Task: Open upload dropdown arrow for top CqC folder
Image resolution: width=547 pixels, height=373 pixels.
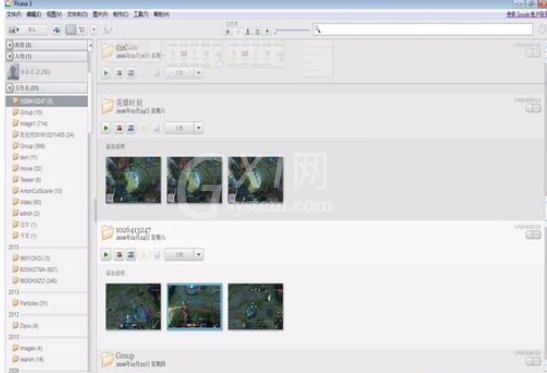Action: pyautogui.click(x=198, y=73)
